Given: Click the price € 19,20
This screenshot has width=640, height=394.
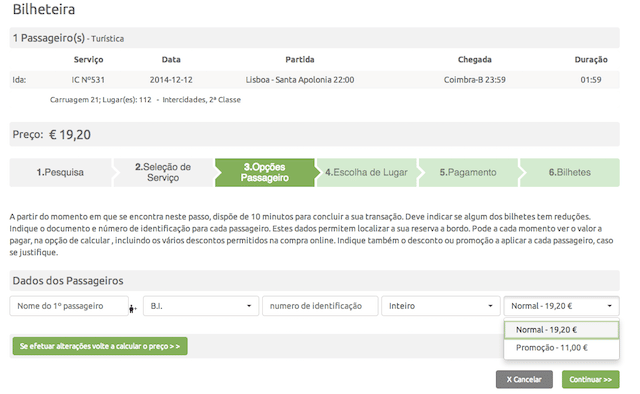Looking at the screenshot, I should pos(70,135).
